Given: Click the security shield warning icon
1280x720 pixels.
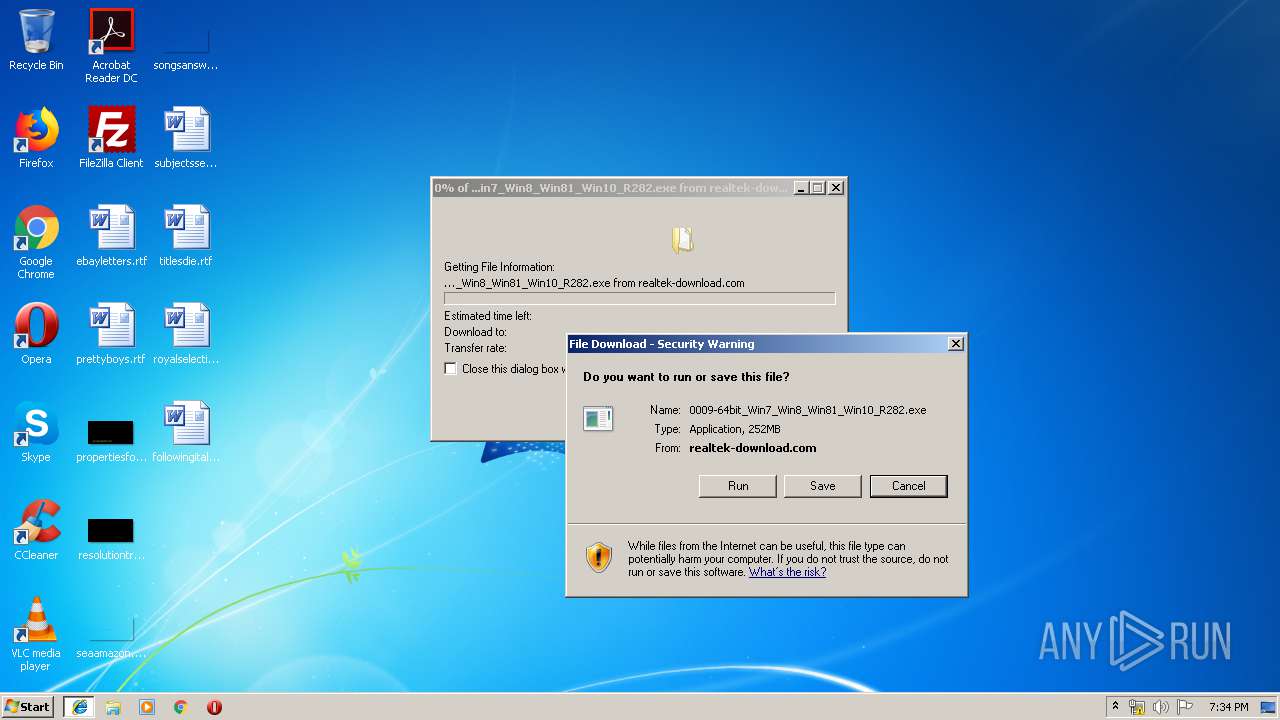Looking at the screenshot, I should pyautogui.click(x=599, y=557).
